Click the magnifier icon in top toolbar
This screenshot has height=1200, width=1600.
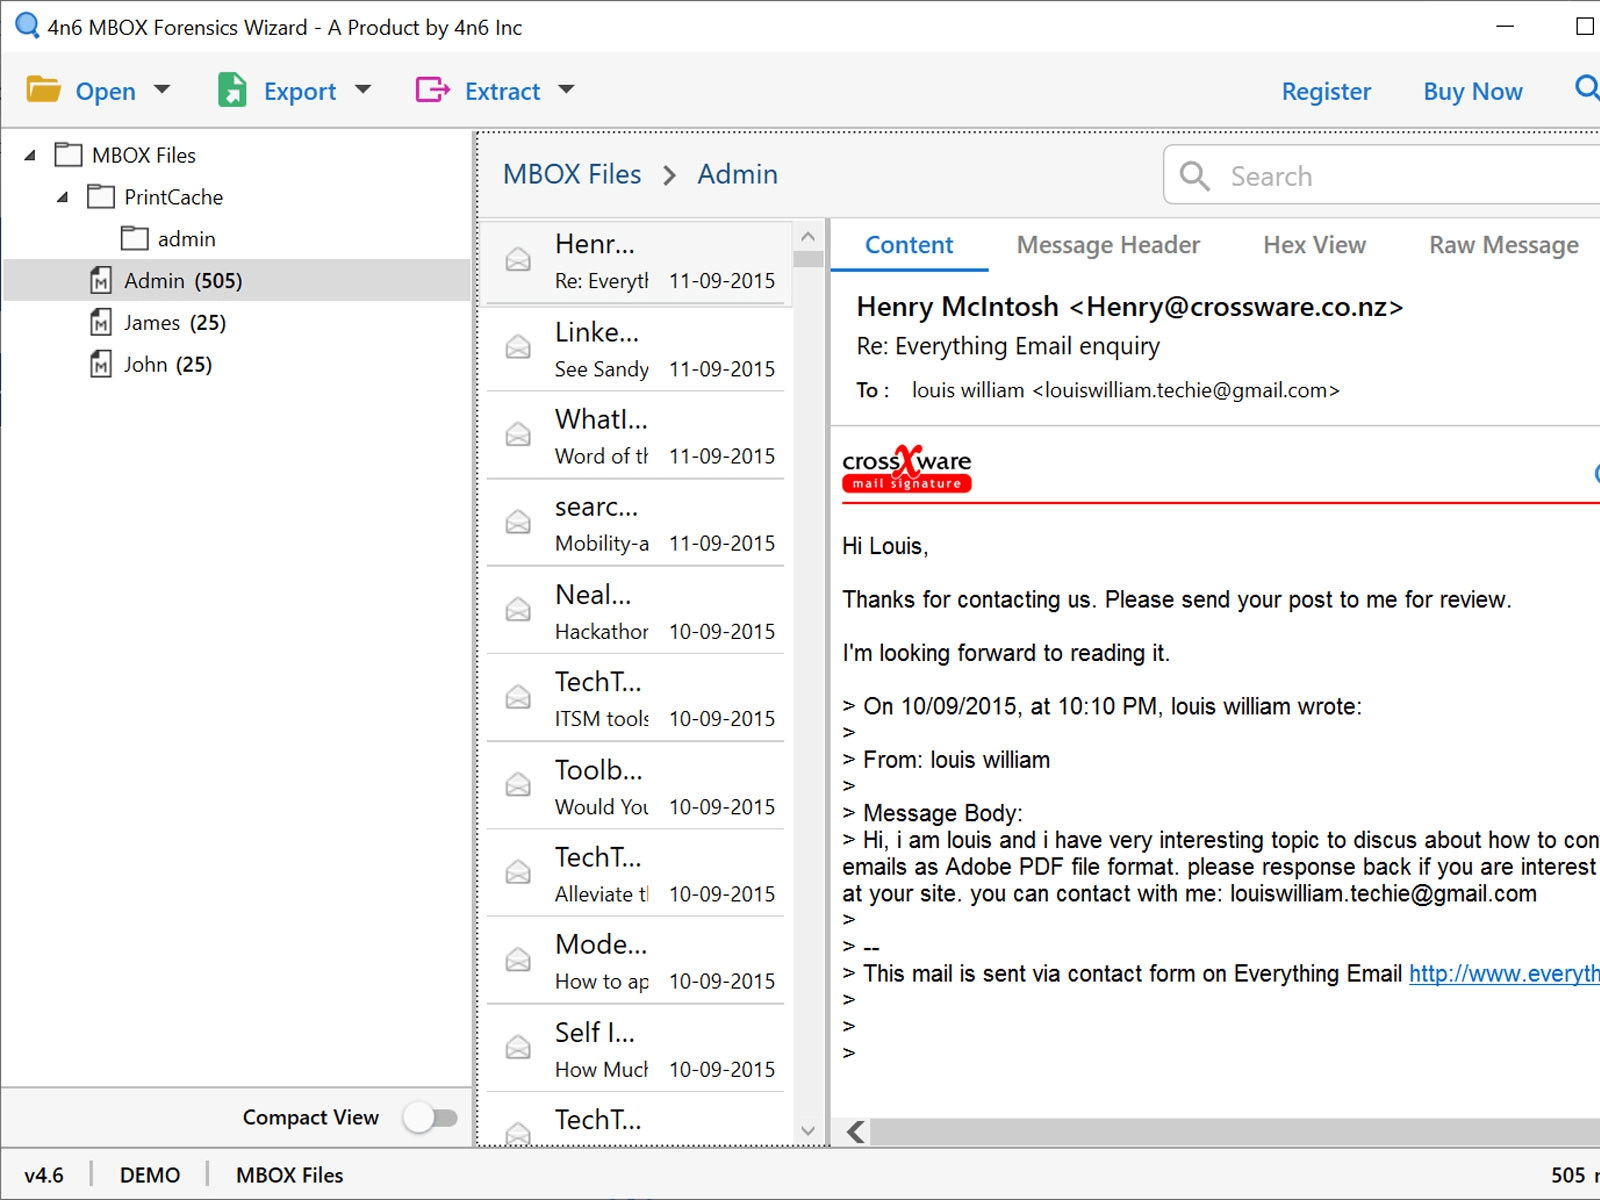[x=1586, y=88]
